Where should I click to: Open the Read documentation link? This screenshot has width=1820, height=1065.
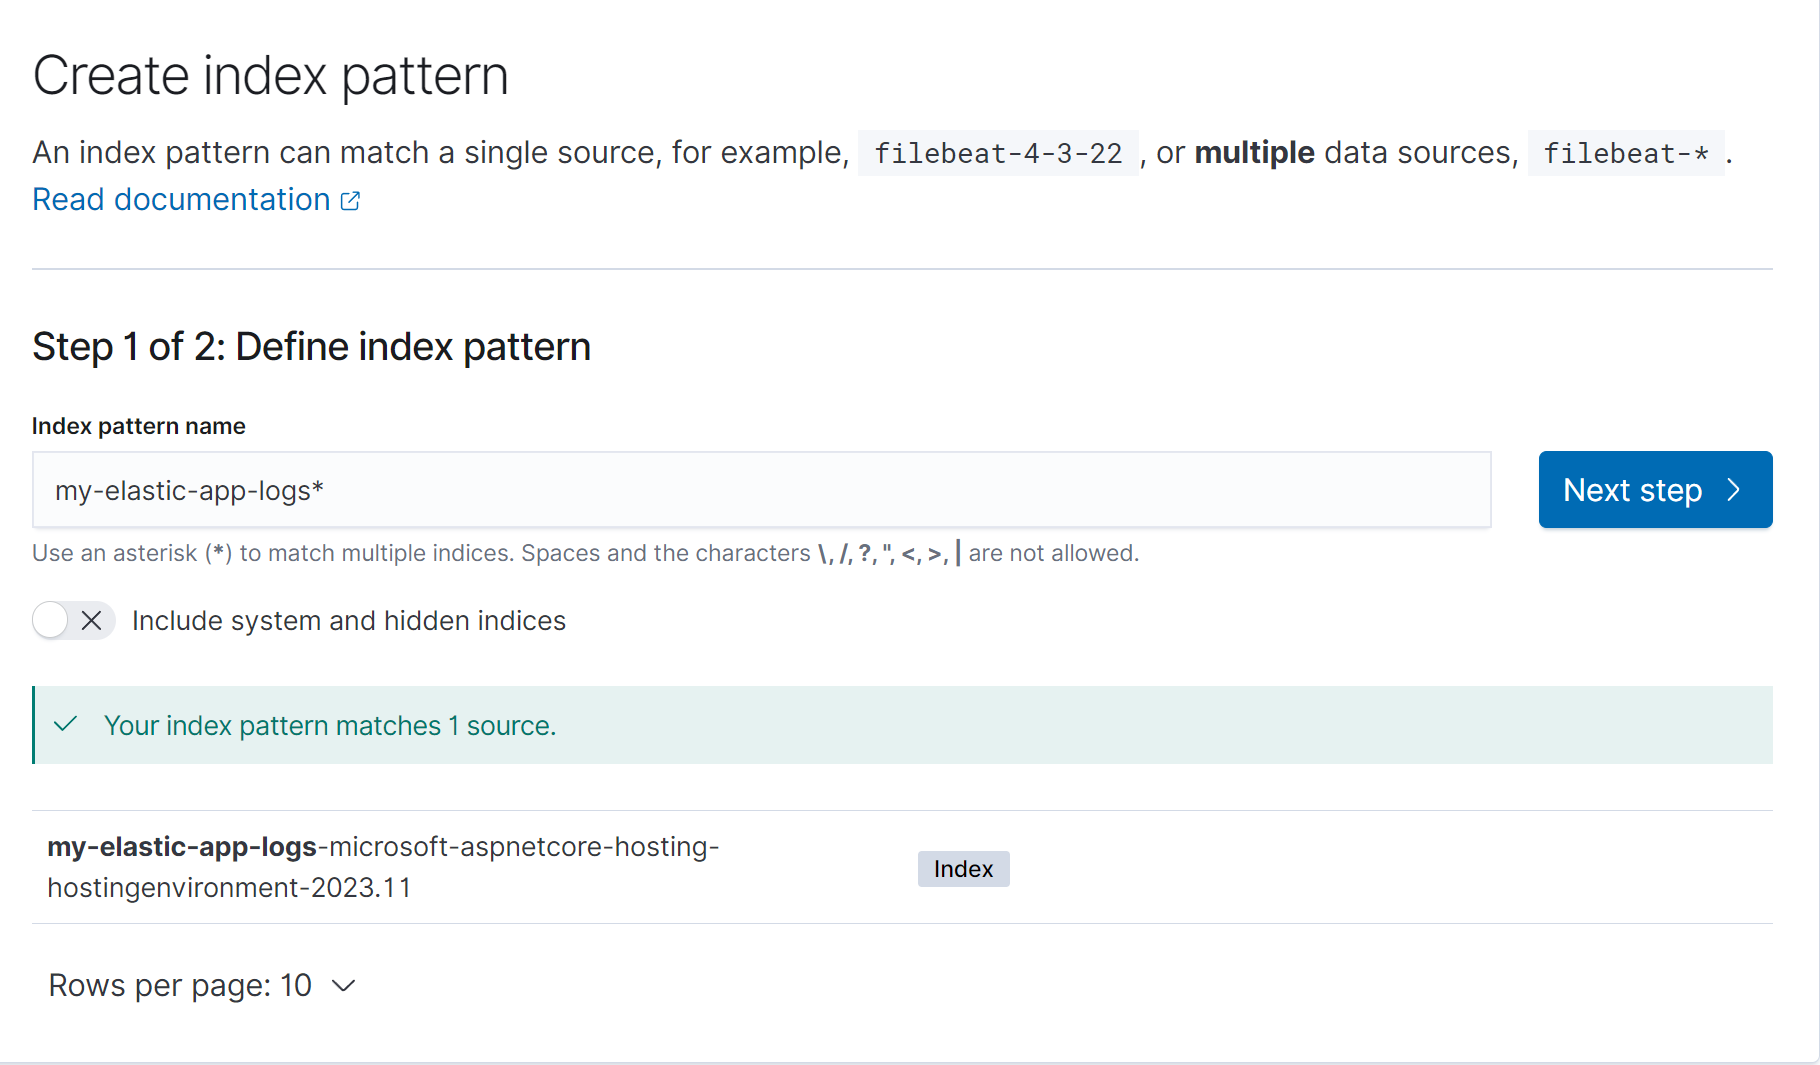click(x=181, y=200)
